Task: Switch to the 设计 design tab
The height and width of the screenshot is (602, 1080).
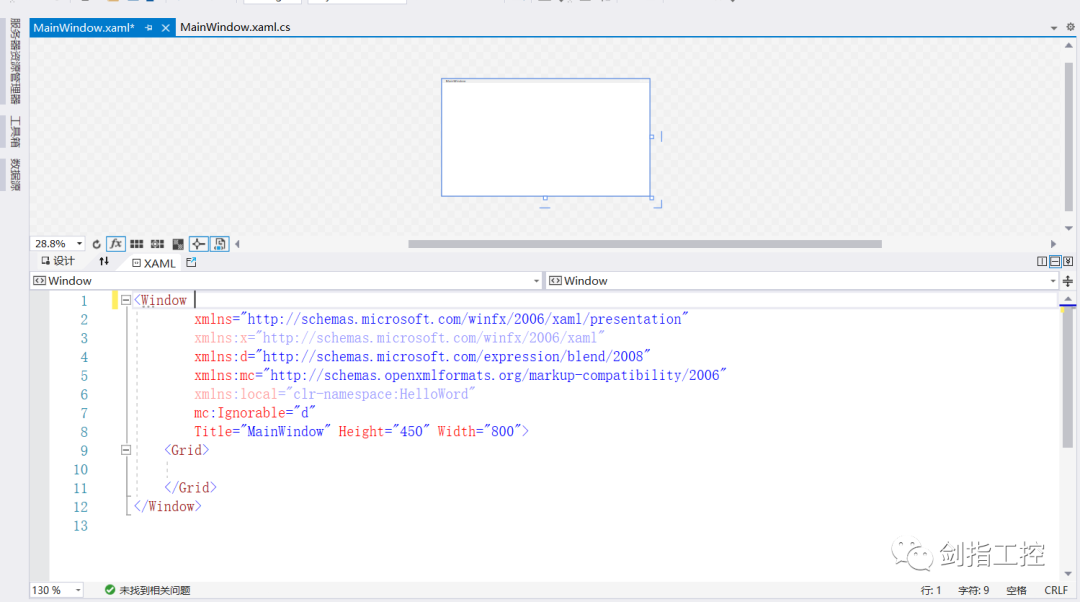Action: (58, 261)
